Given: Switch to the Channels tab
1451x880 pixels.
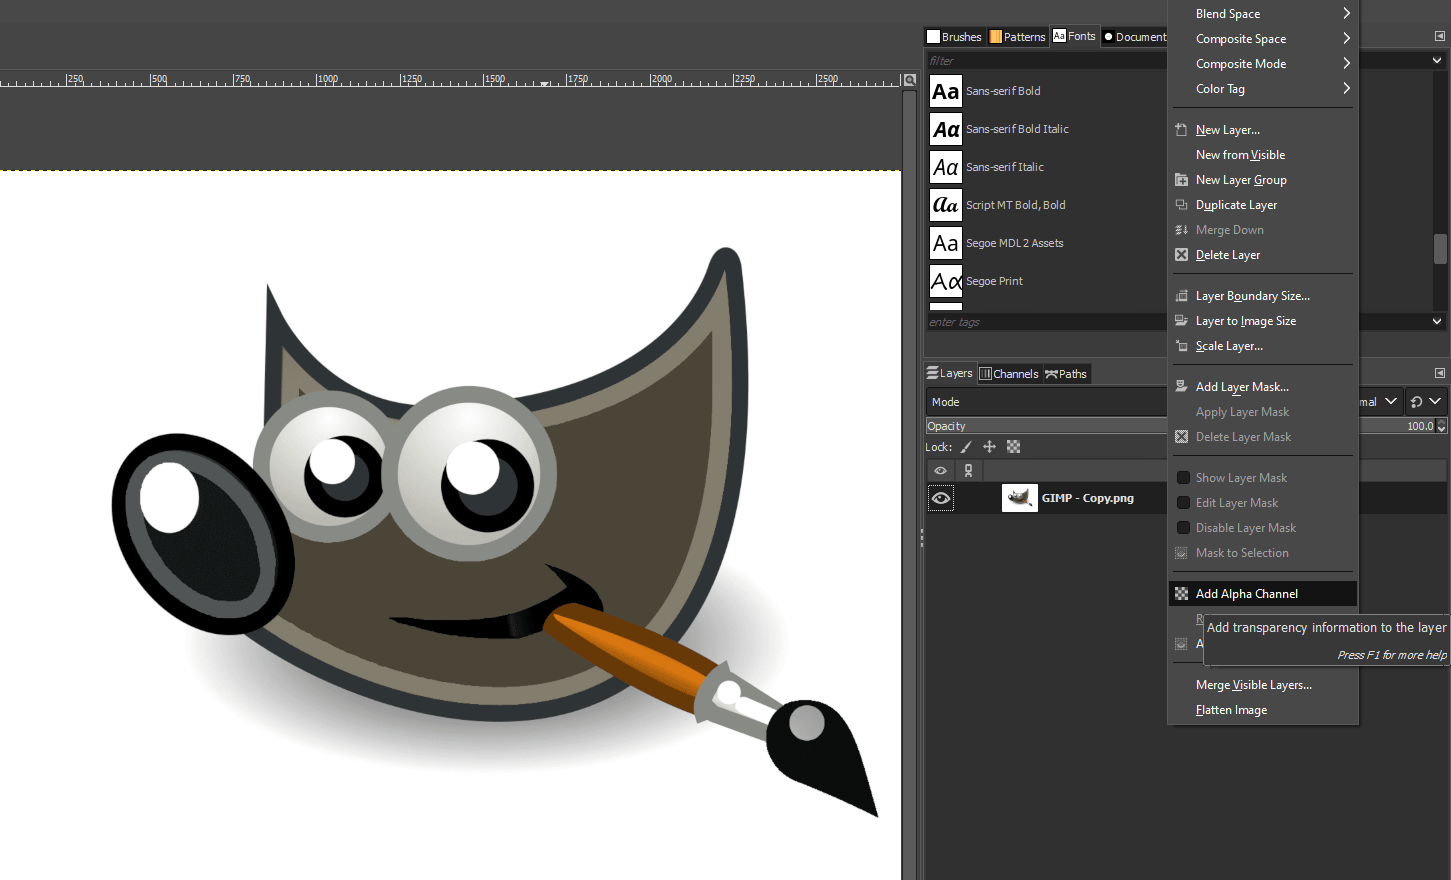Looking at the screenshot, I should click(1009, 373).
